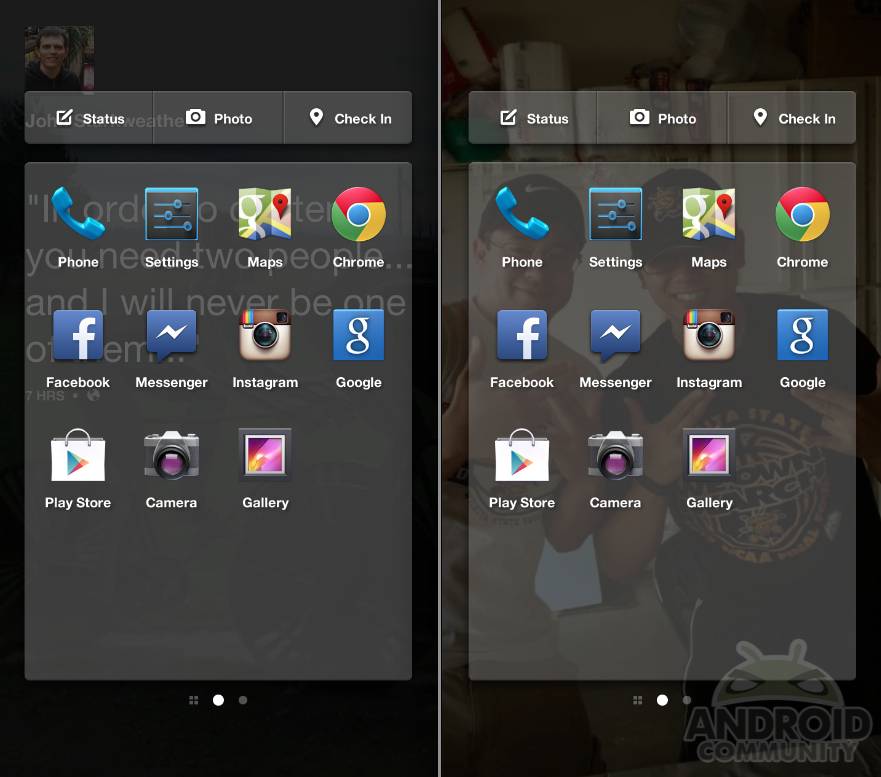Select grid page indicator in left screen
881x777 pixels.
(x=193, y=700)
